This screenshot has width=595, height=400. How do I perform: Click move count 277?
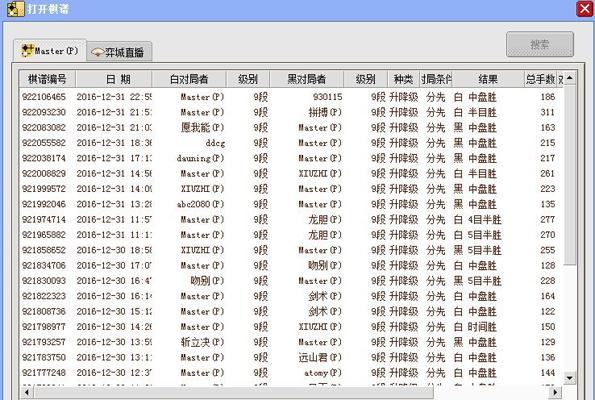[x=548, y=219]
